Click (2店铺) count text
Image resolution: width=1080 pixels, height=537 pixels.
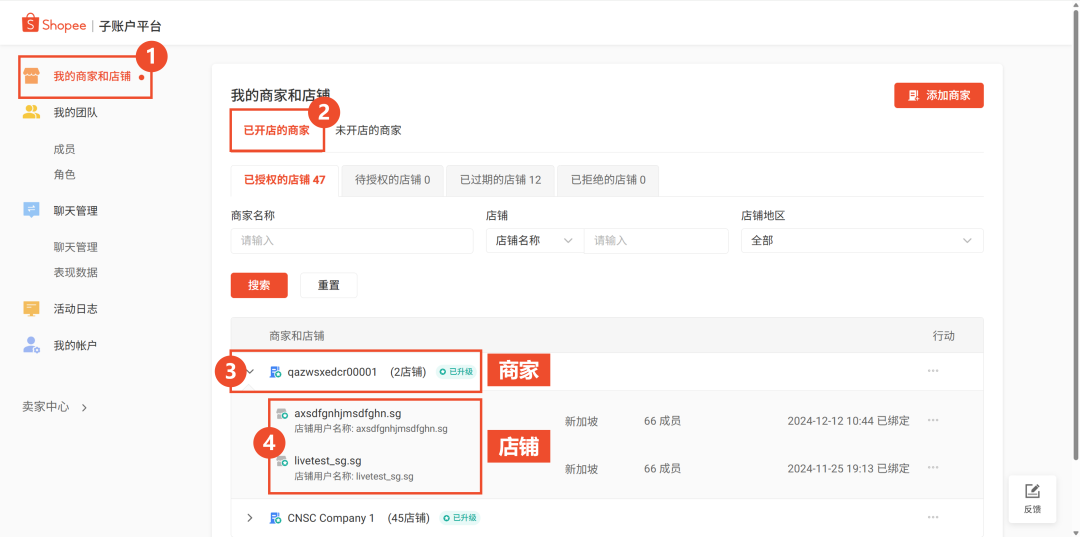tap(408, 372)
